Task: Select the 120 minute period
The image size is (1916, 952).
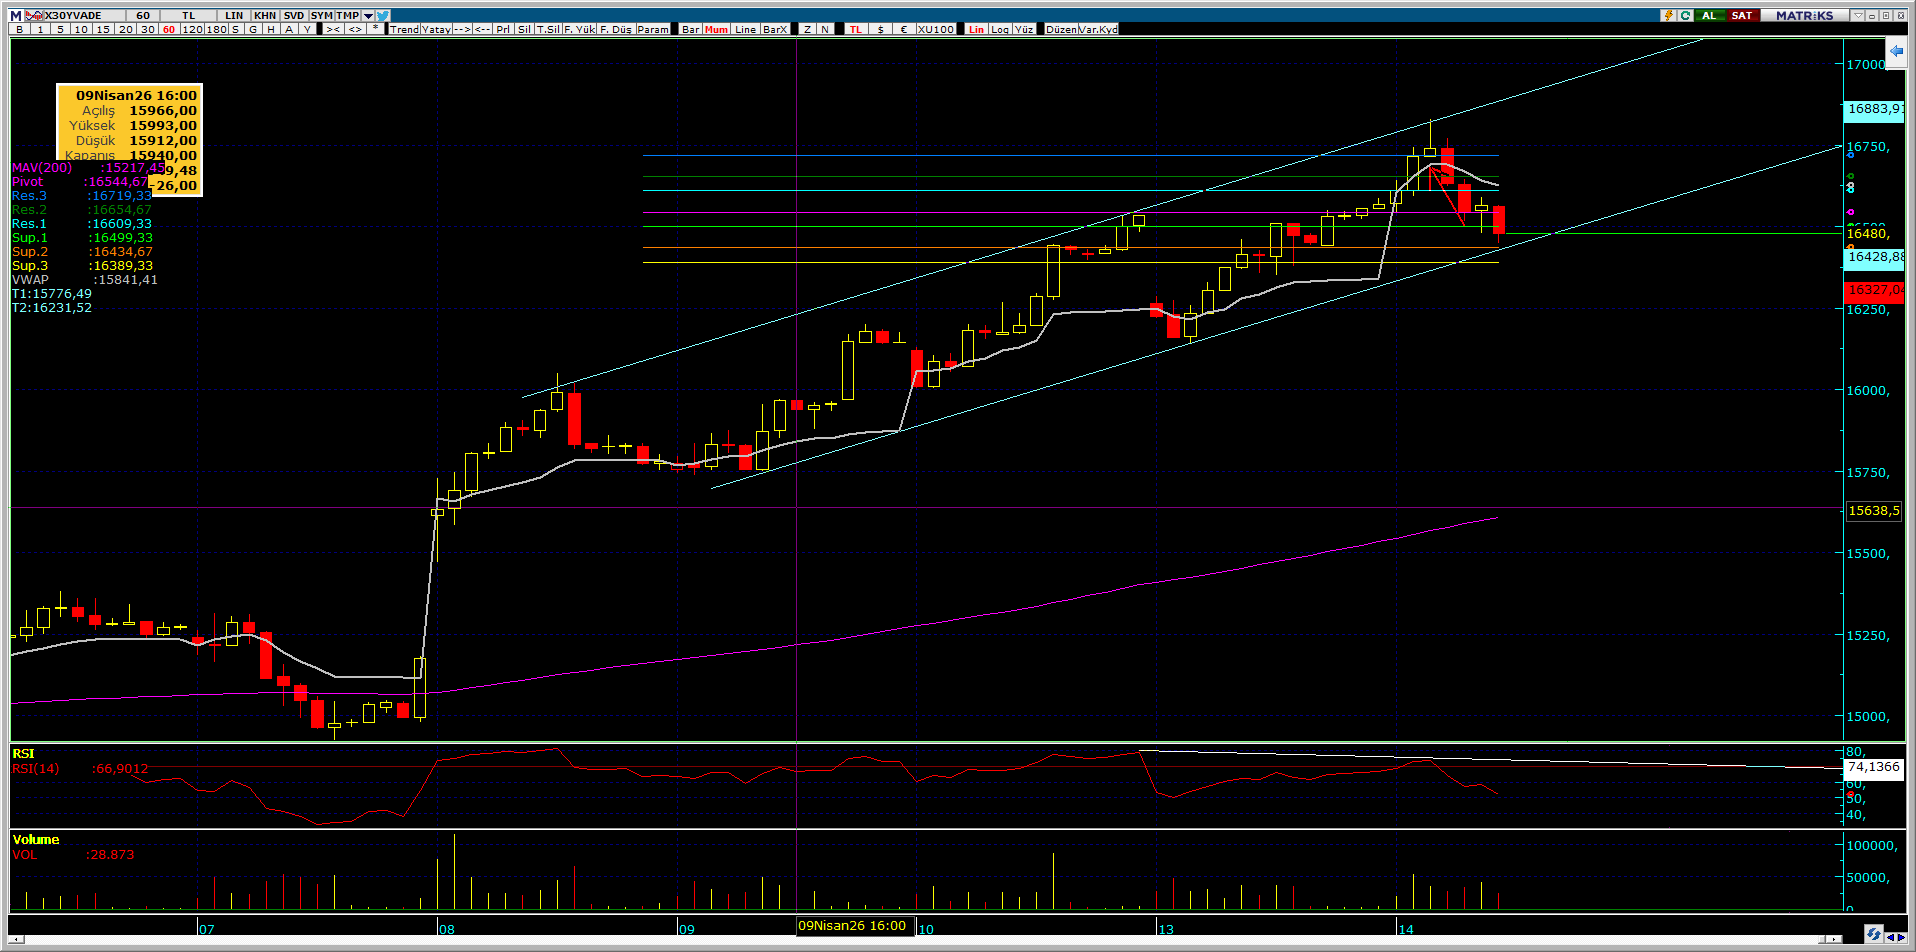Action: click(x=192, y=29)
